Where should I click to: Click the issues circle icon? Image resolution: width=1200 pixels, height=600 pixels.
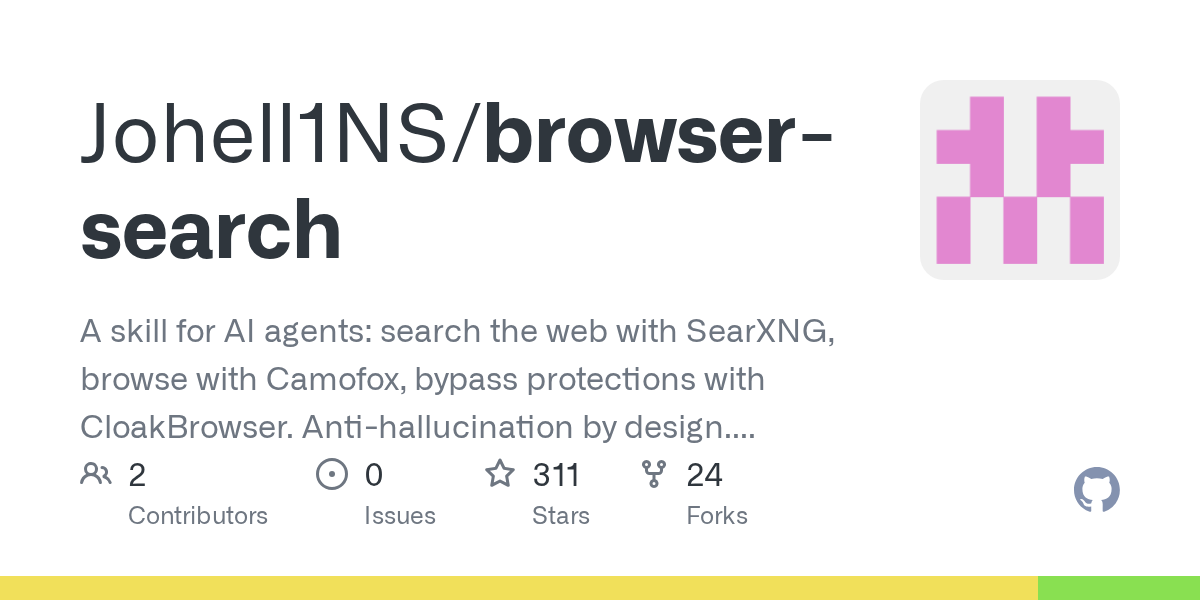[x=331, y=474]
